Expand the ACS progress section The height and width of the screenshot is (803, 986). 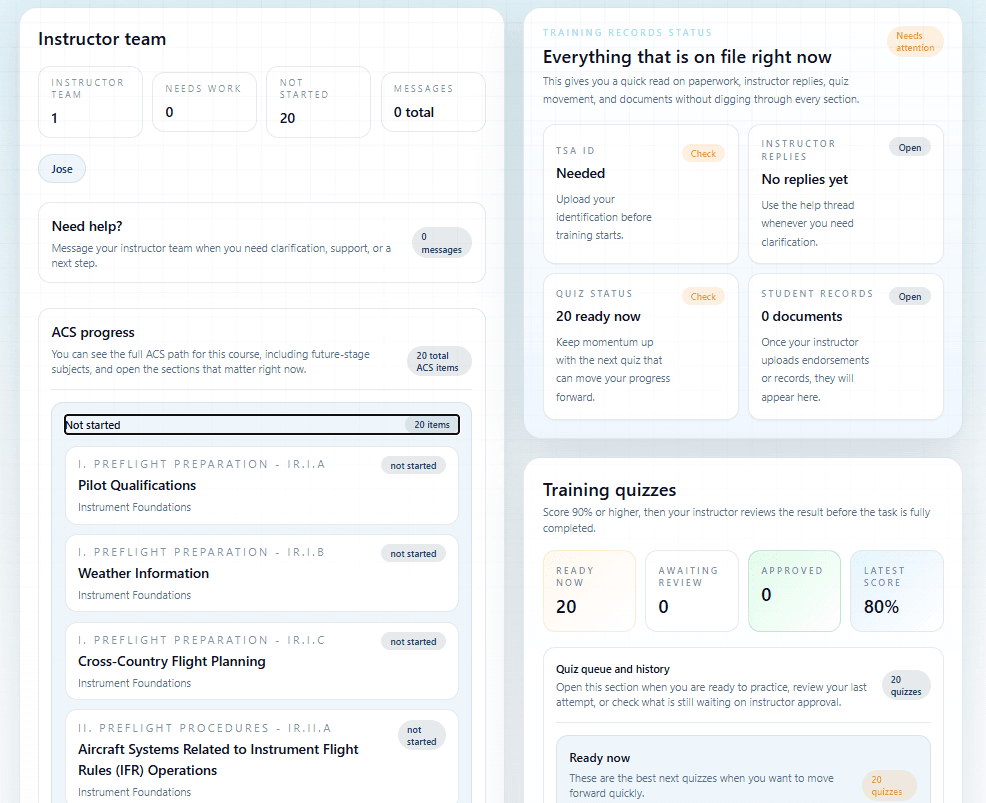[262, 350]
